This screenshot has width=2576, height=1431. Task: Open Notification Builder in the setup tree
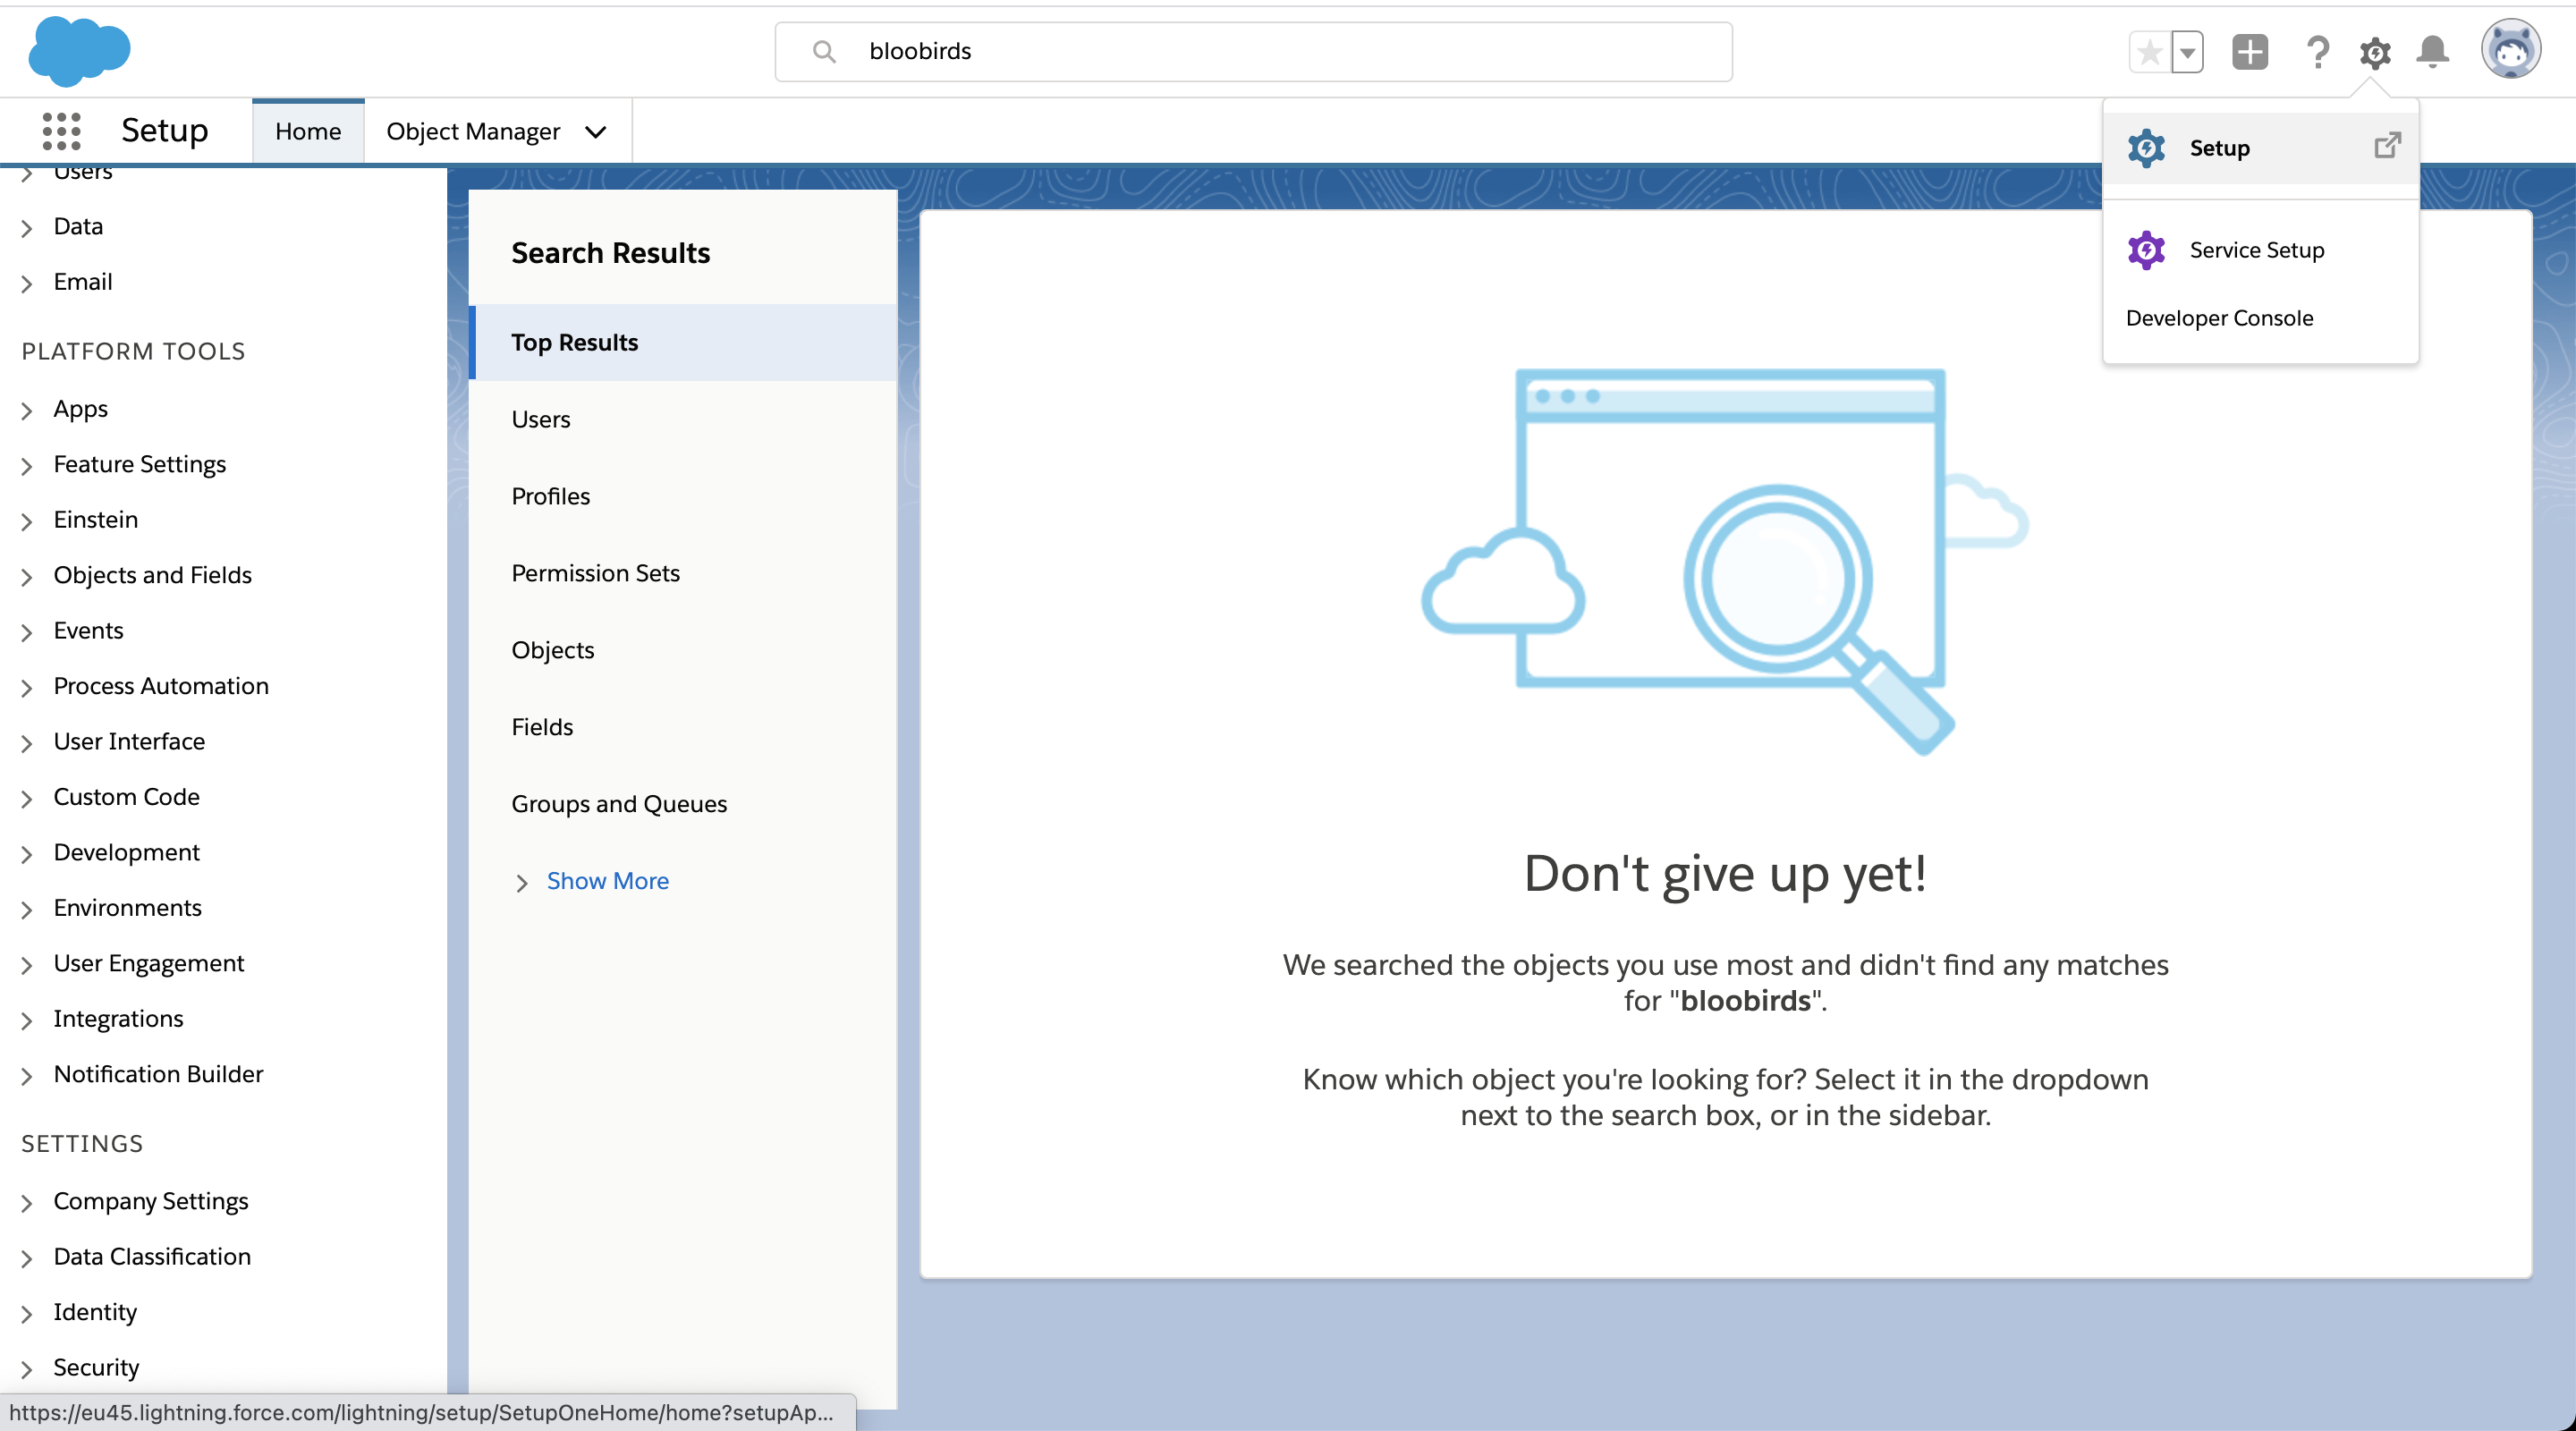click(x=158, y=1074)
